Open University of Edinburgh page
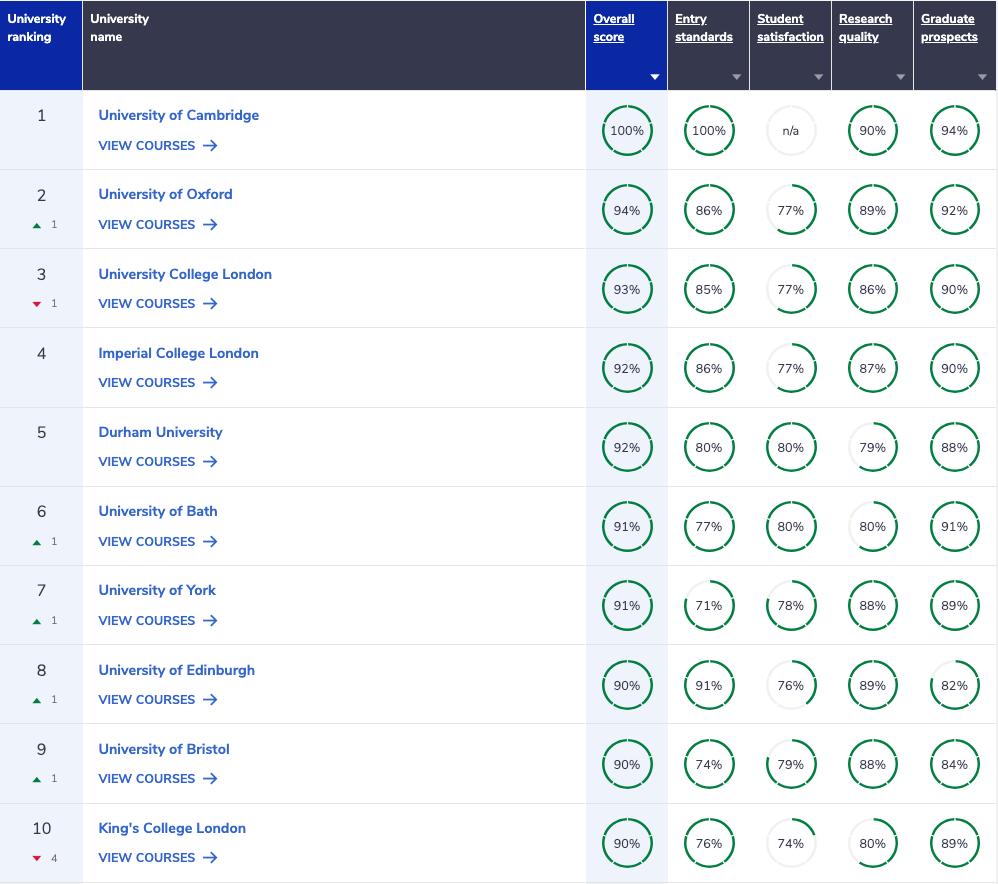The image size is (998, 884). (x=176, y=670)
